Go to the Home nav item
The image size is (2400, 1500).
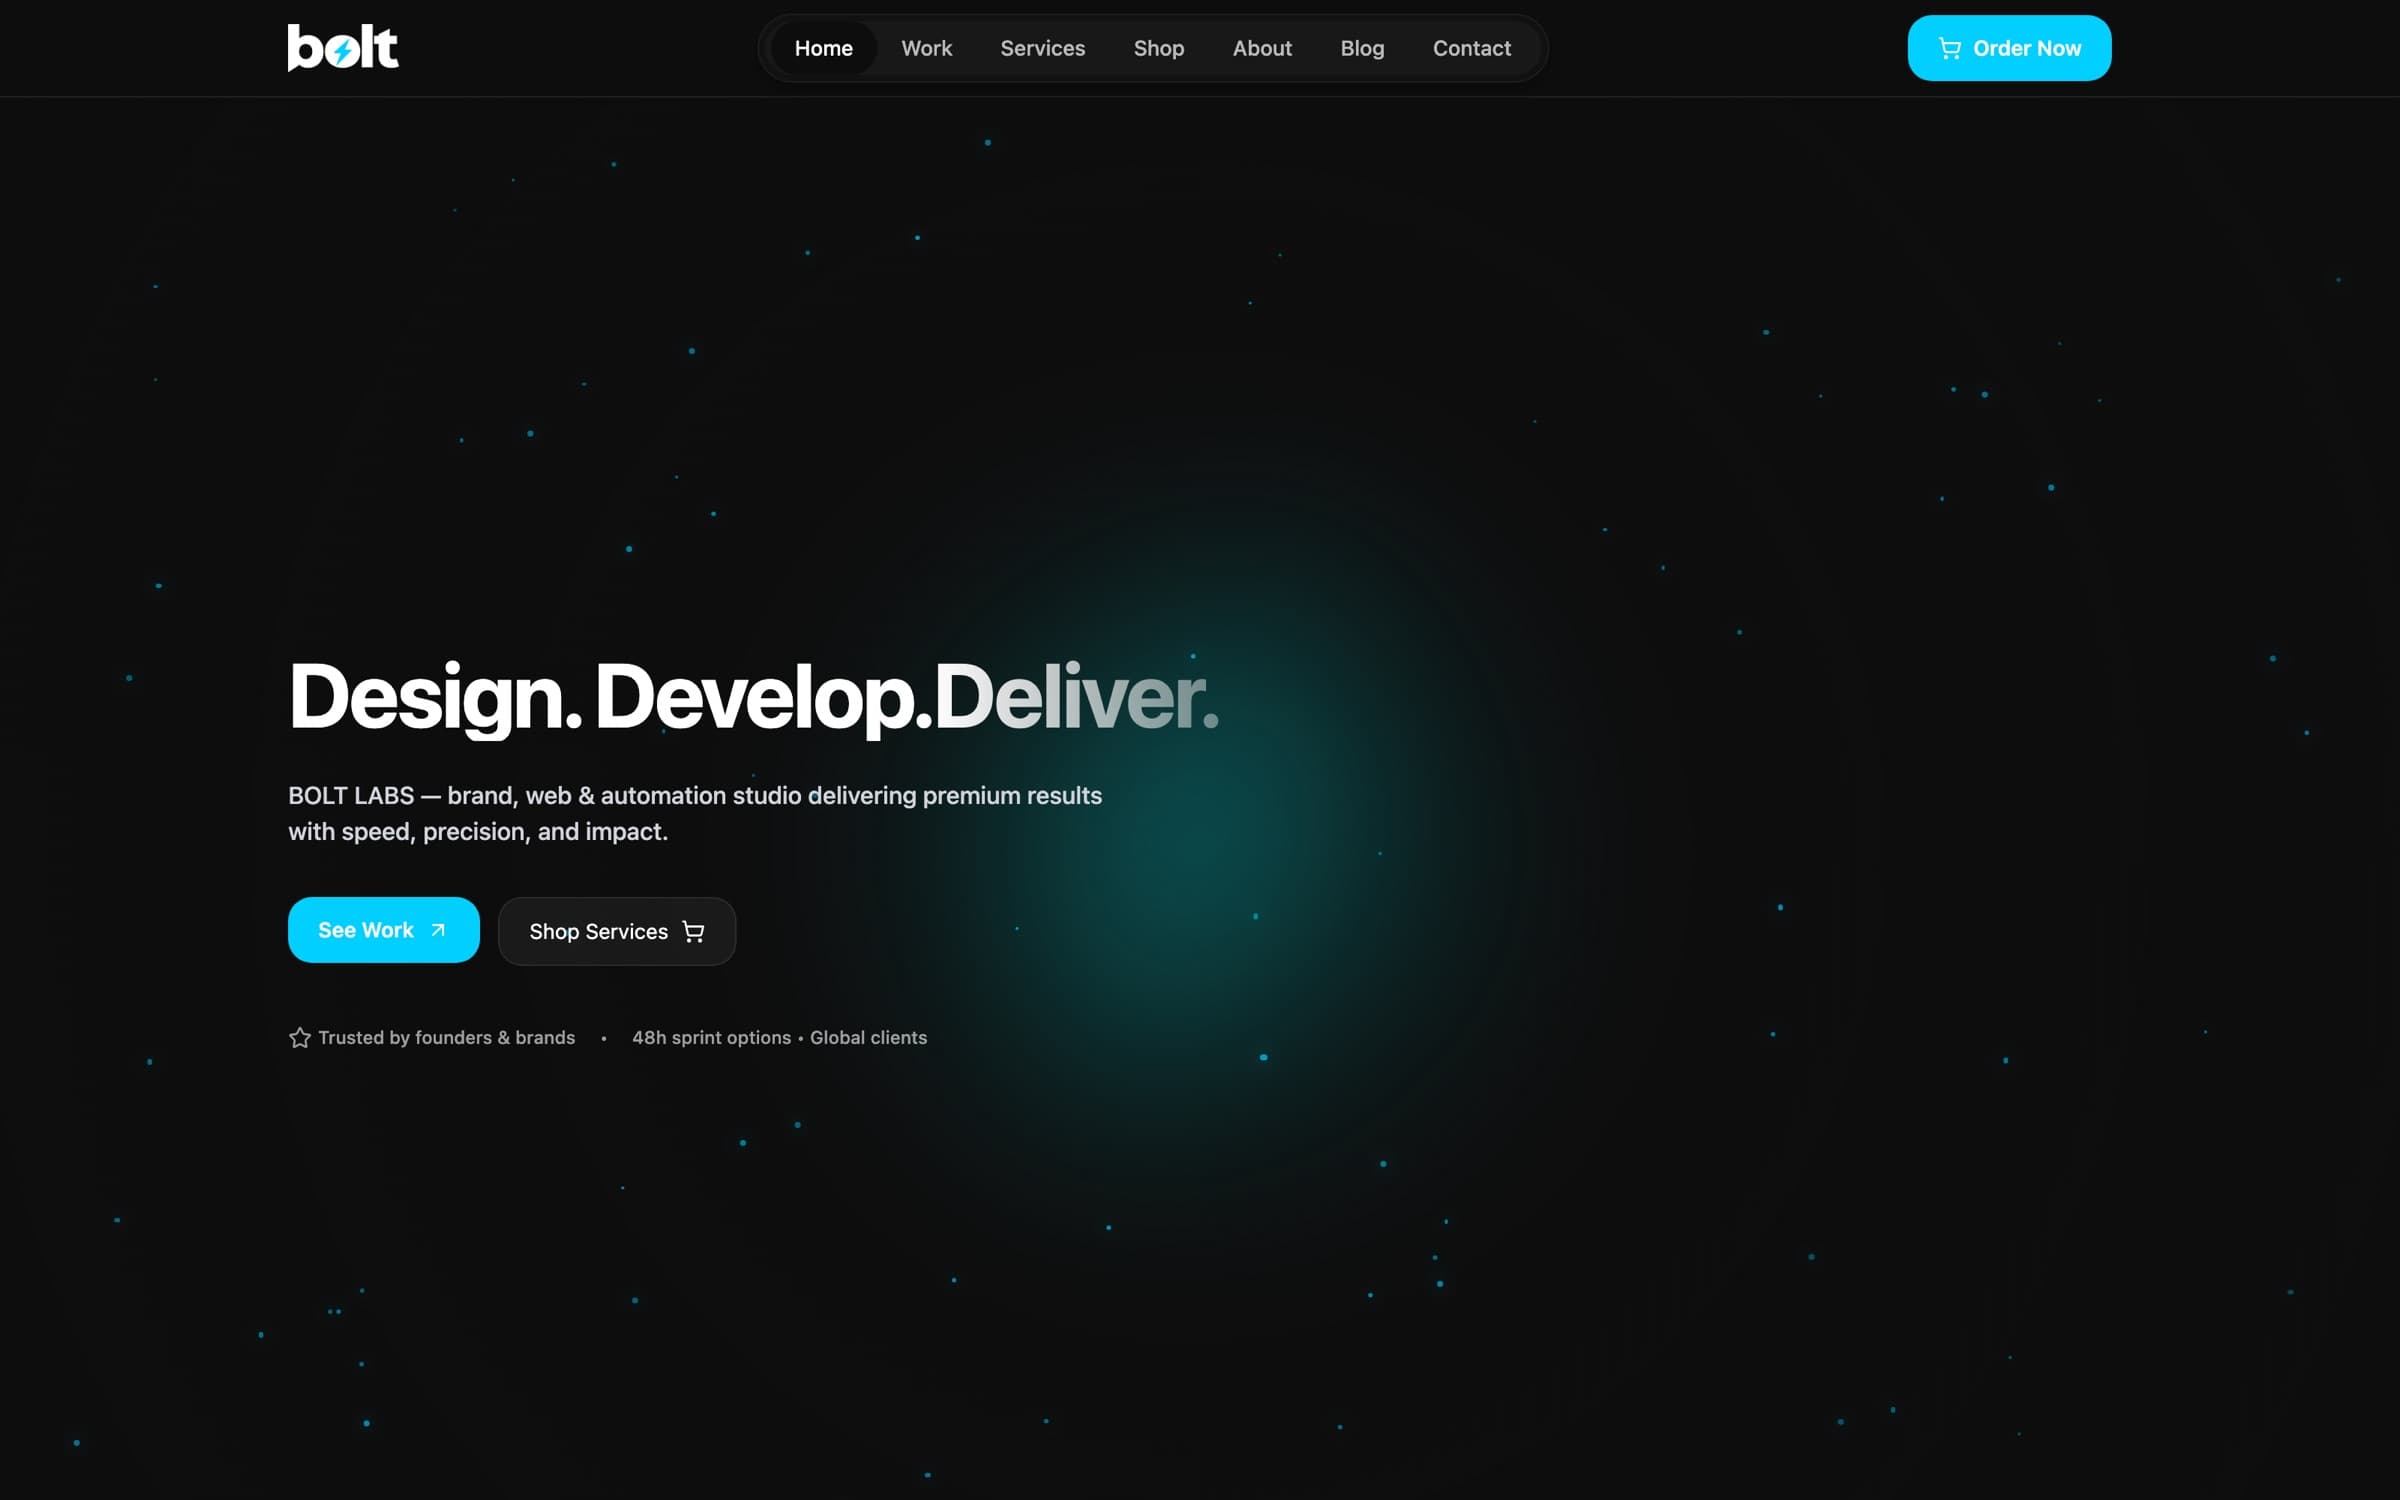pyautogui.click(x=824, y=48)
